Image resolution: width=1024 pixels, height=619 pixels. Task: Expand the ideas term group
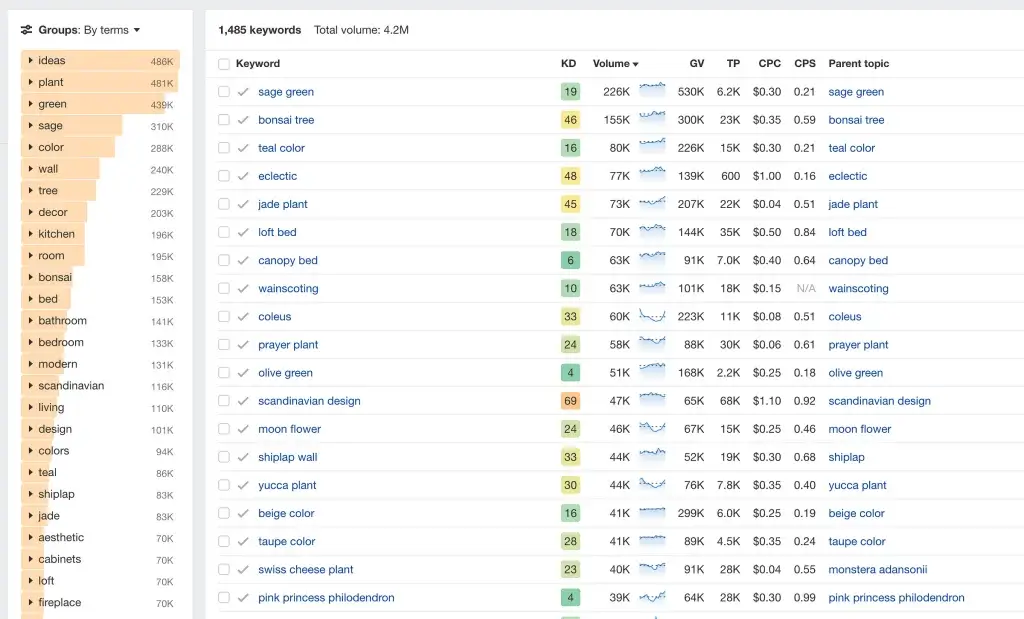30,61
